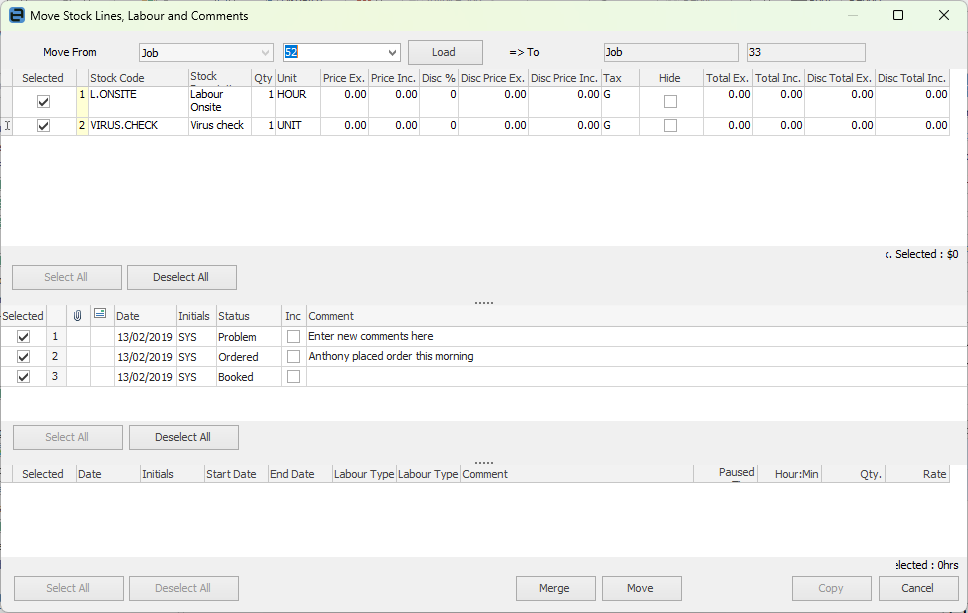Click the Booked status cell
The width and height of the screenshot is (968, 613).
(249, 377)
